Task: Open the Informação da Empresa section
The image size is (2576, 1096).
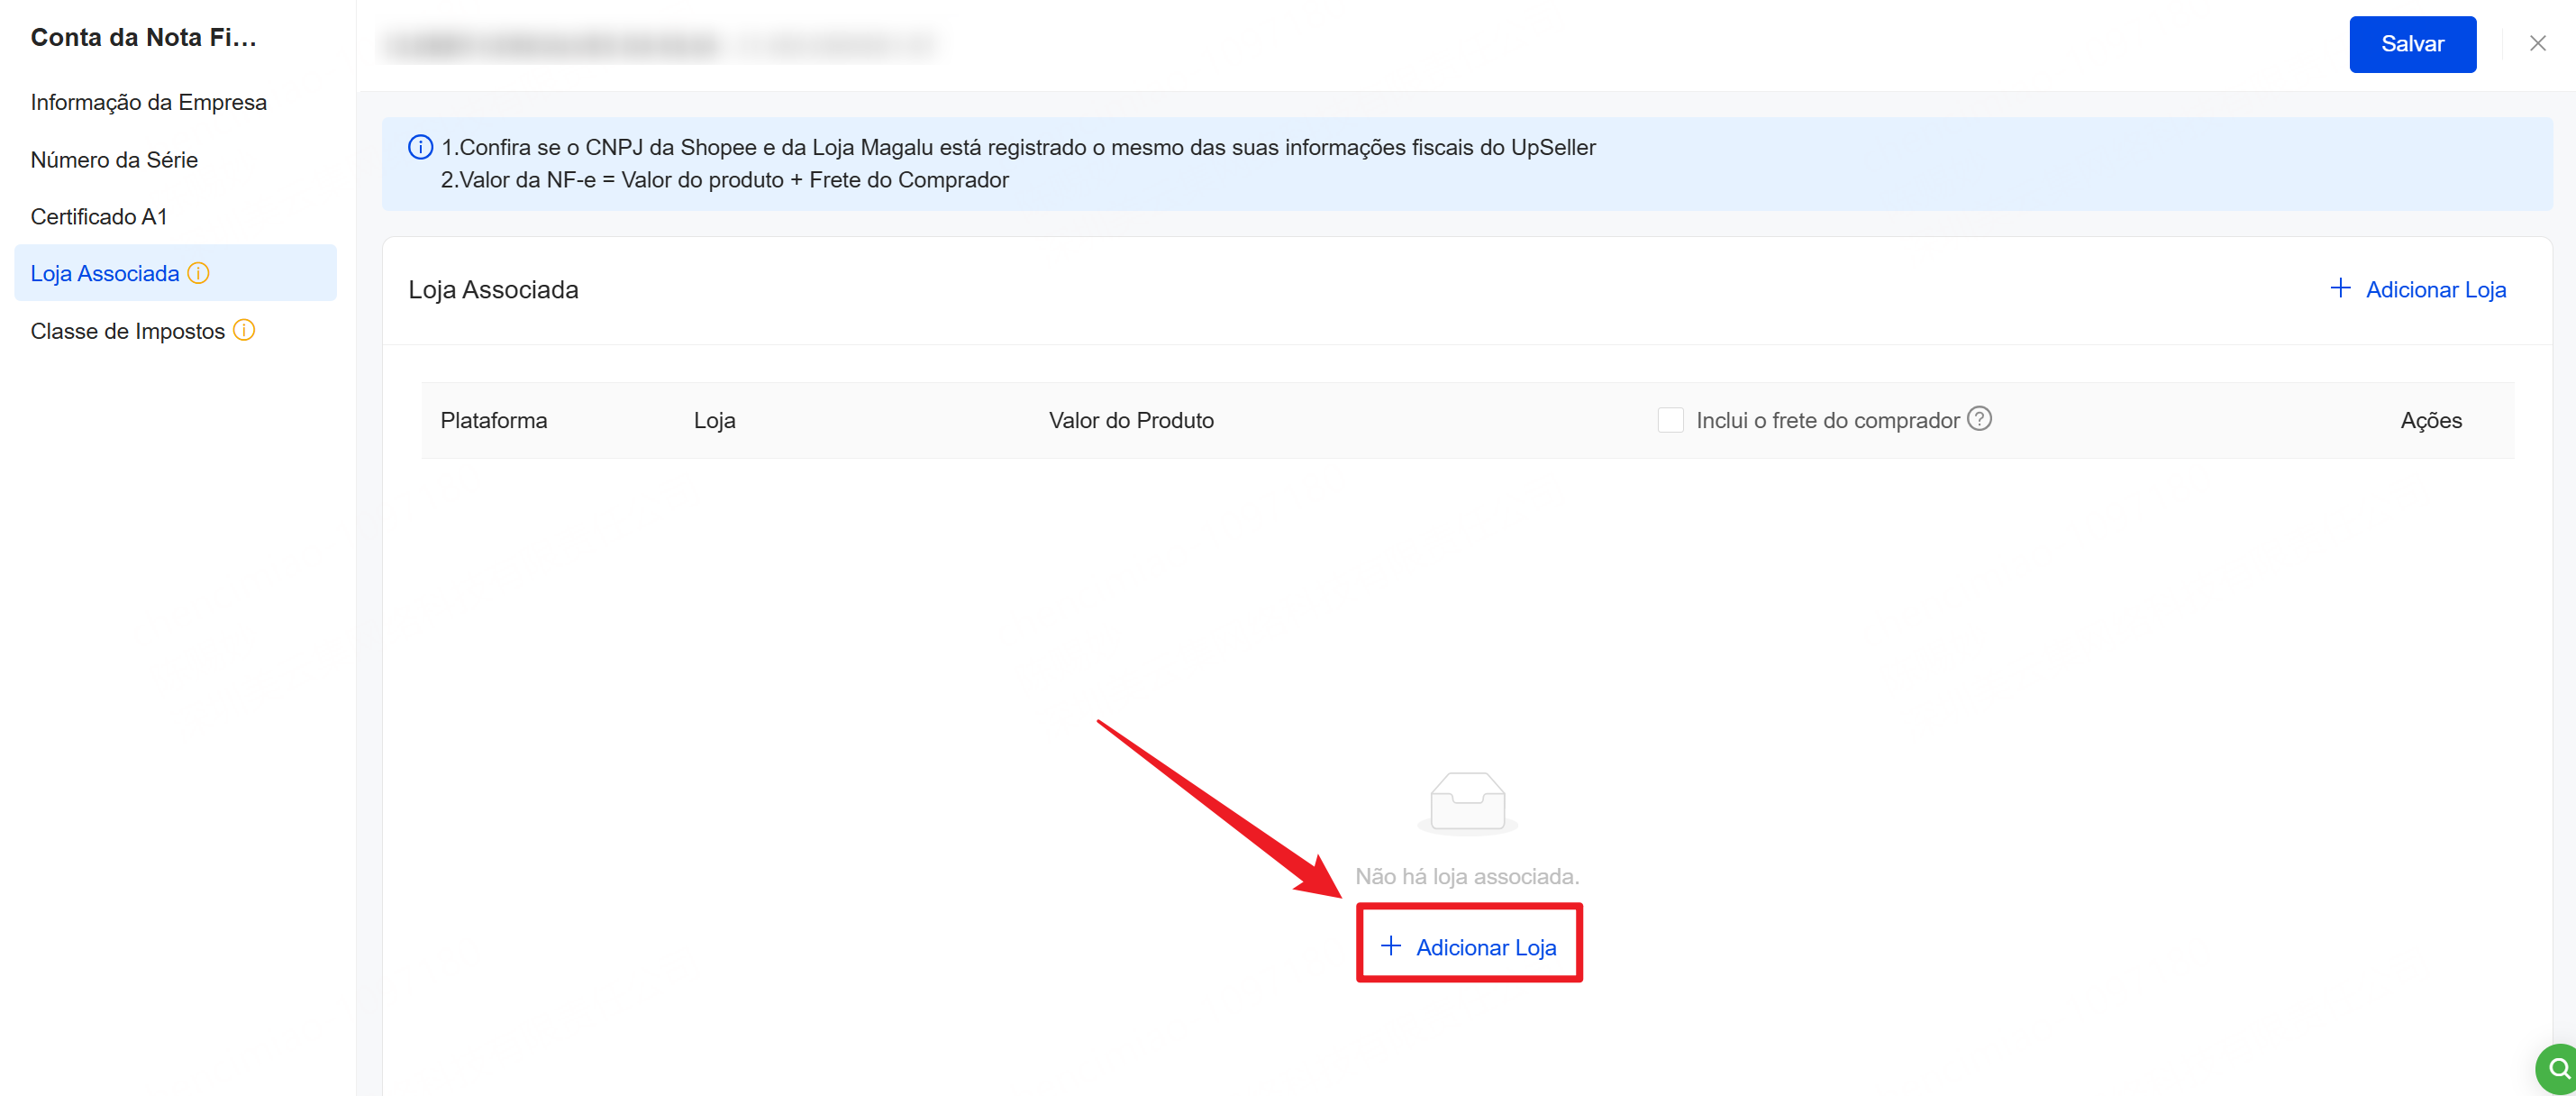Action: 148,102
